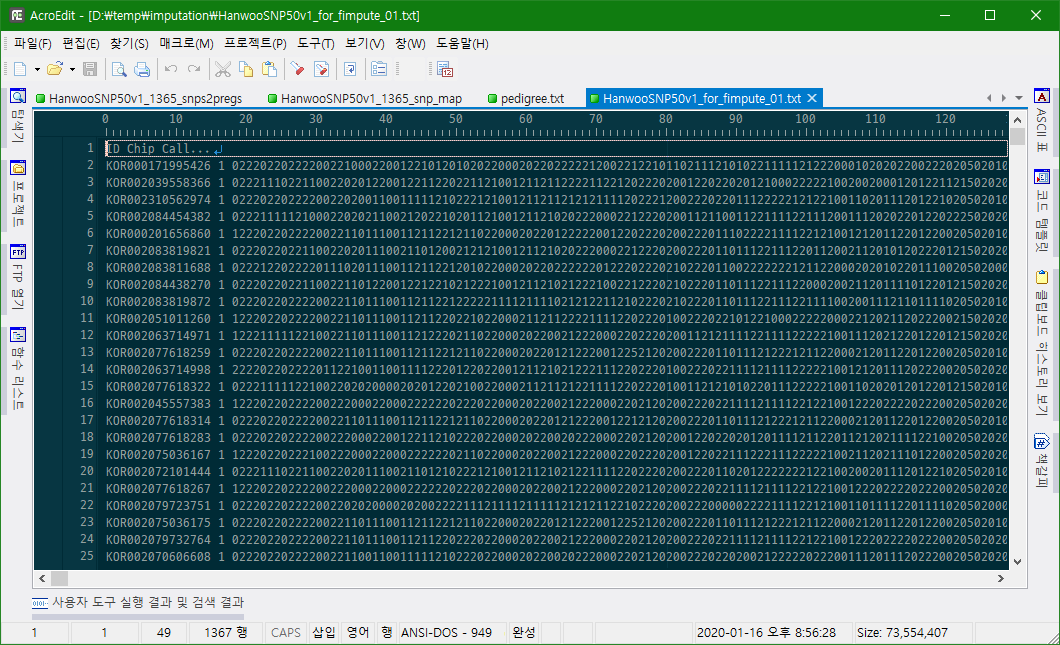Viewport: 1060px width, 645px height.
Task: Click row KOR002070606608
Action: tap(556, 557)
